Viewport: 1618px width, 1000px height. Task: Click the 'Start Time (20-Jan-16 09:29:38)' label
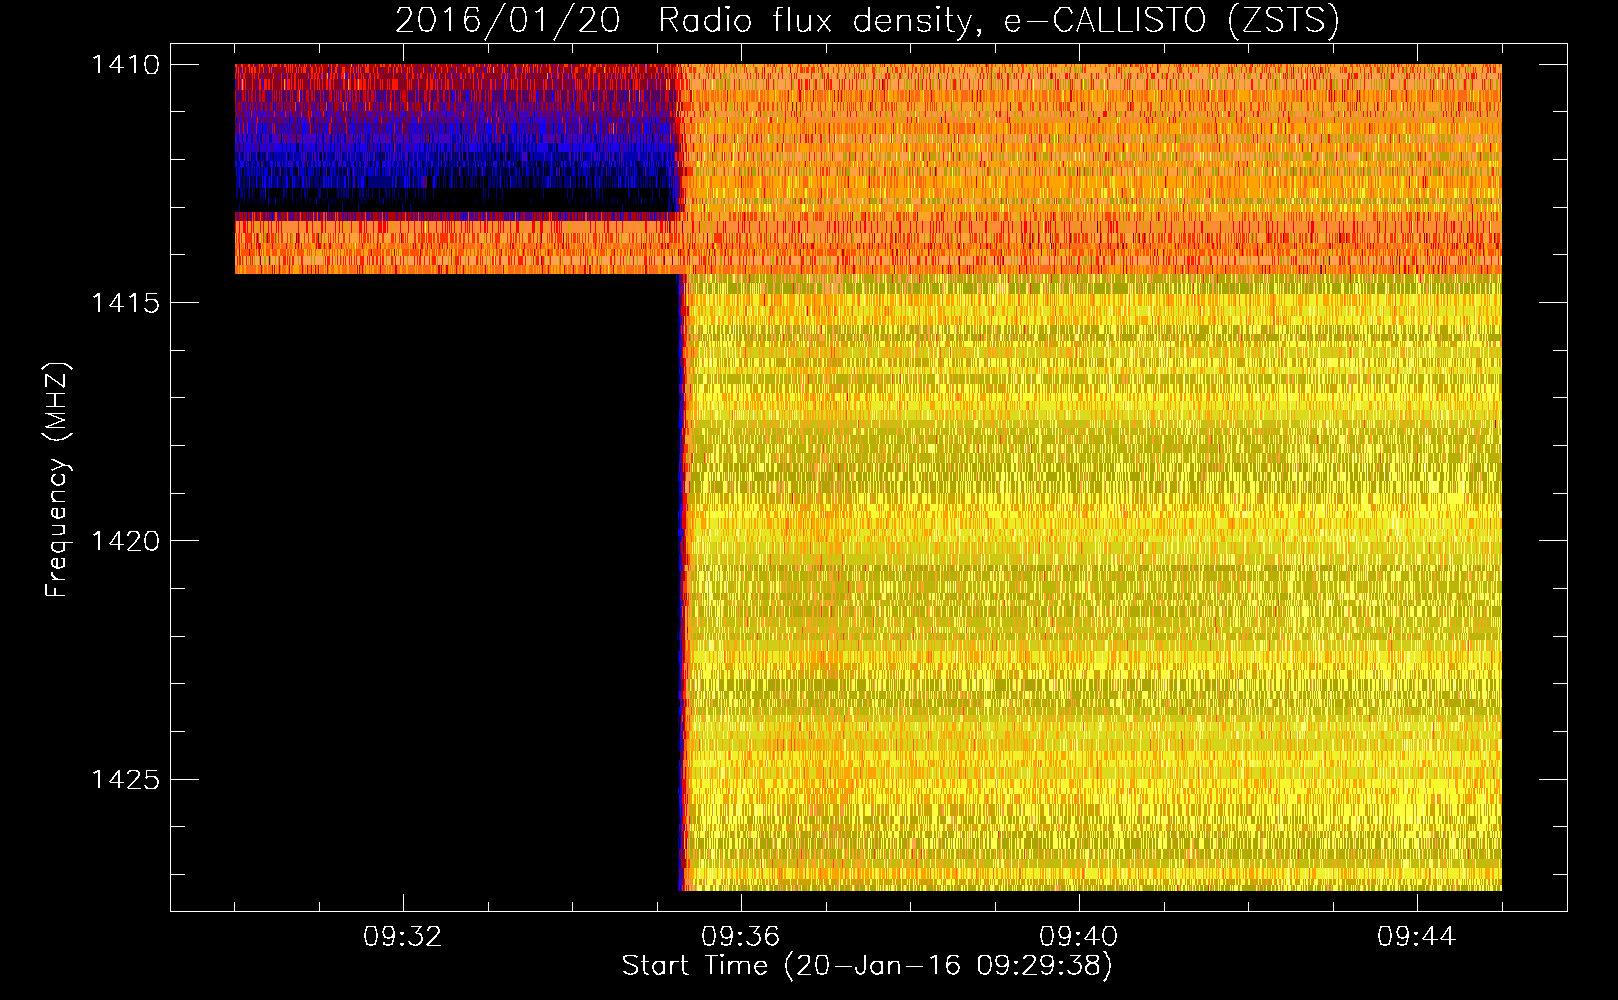867,966
